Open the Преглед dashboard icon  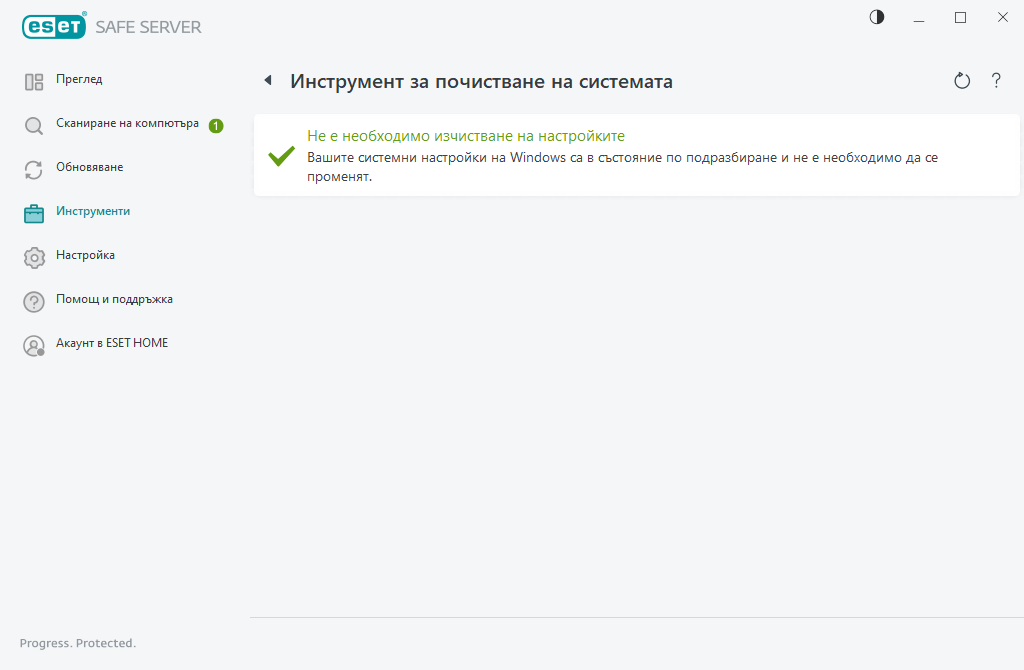[33, 80]
